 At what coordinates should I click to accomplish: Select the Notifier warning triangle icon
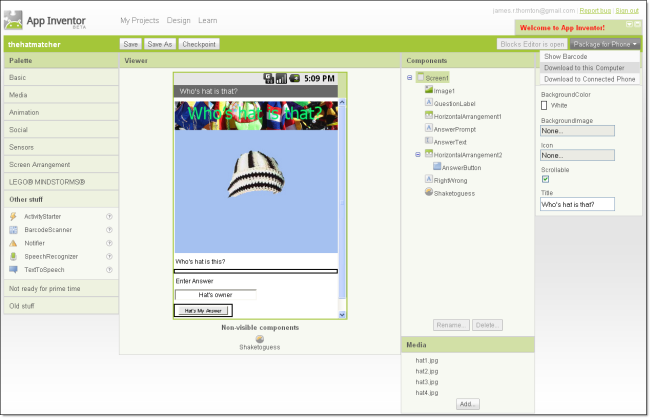[13, 243]
